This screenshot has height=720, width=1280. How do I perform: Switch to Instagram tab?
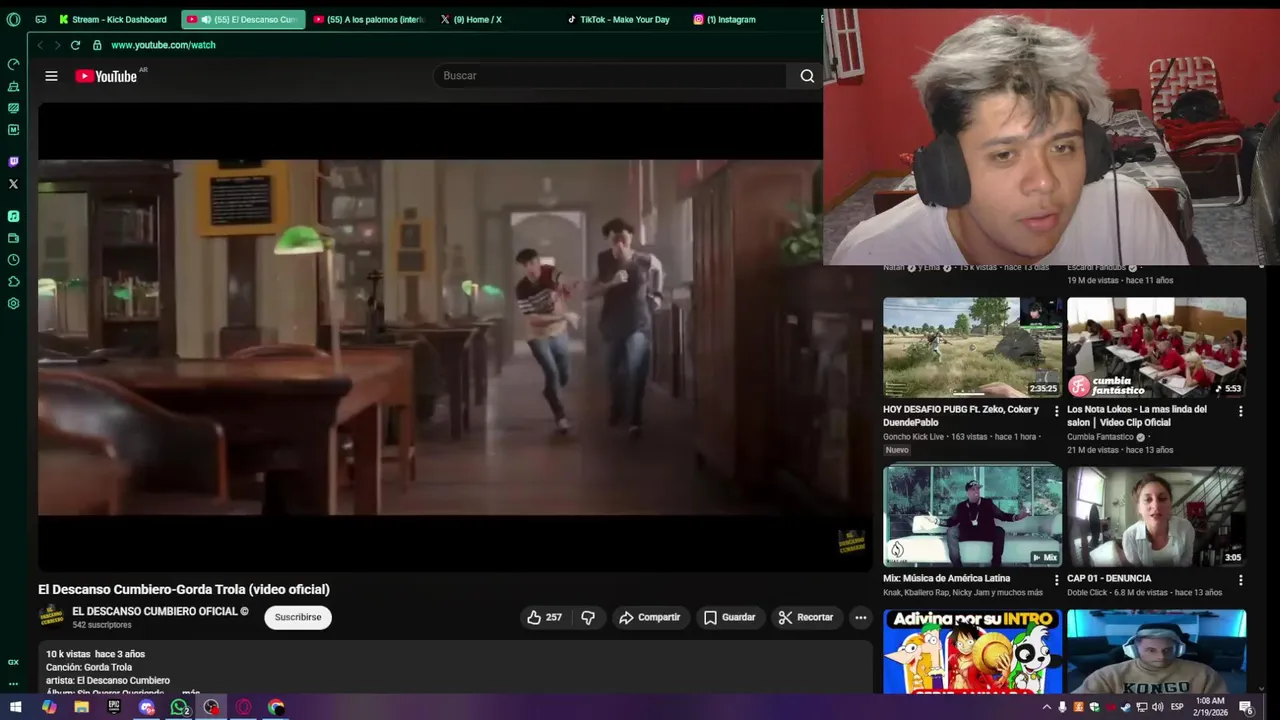point(726,19)
